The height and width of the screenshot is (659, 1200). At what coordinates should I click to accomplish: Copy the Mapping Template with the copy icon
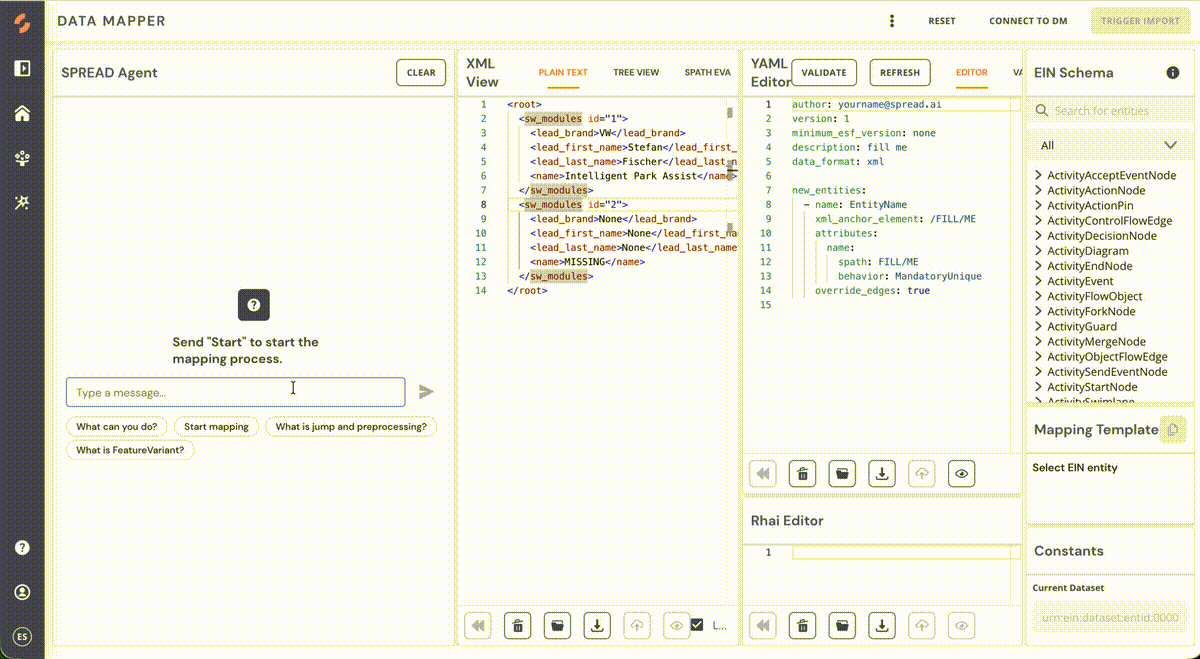(x=1173, y=430)
